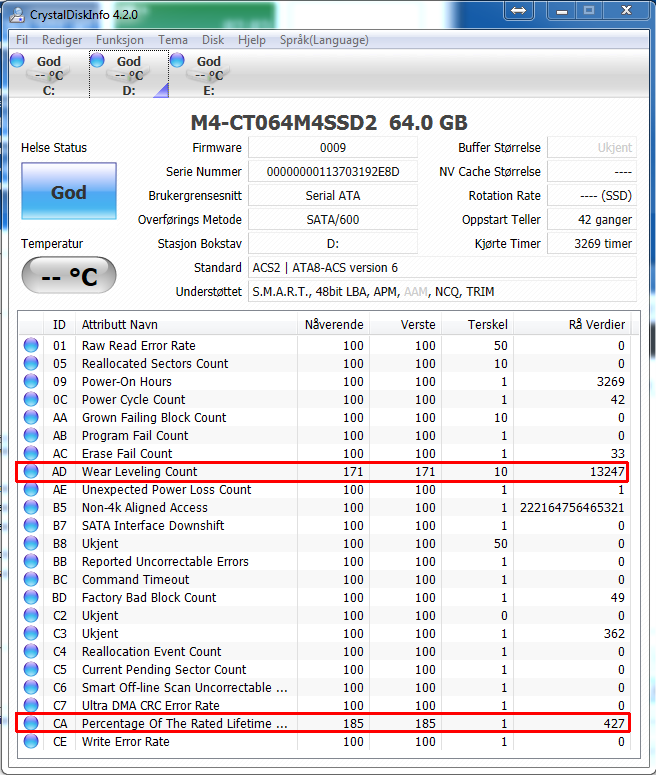
Task: Click the Nåverende column header
Action: 334,324
